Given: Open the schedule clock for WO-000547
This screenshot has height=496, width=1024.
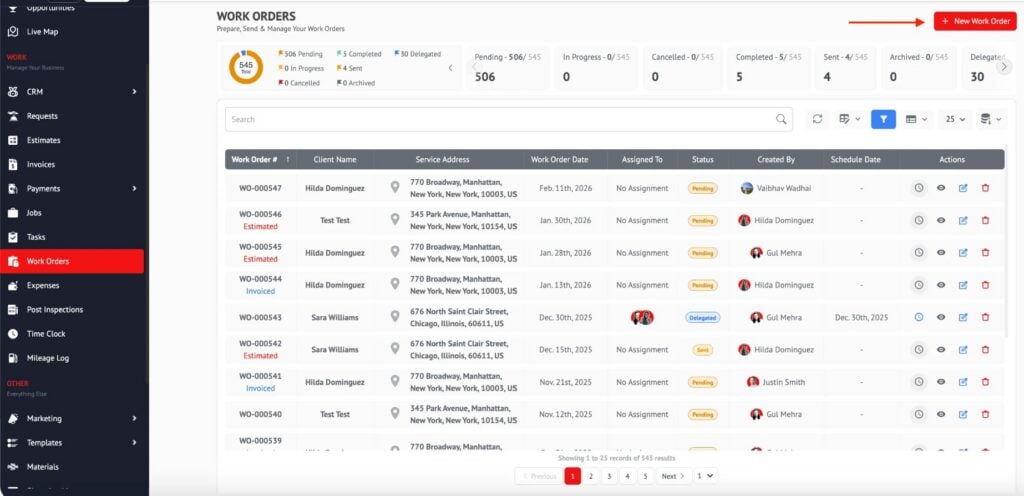Looking at the screenshot, I should click(x=919, y=188).
